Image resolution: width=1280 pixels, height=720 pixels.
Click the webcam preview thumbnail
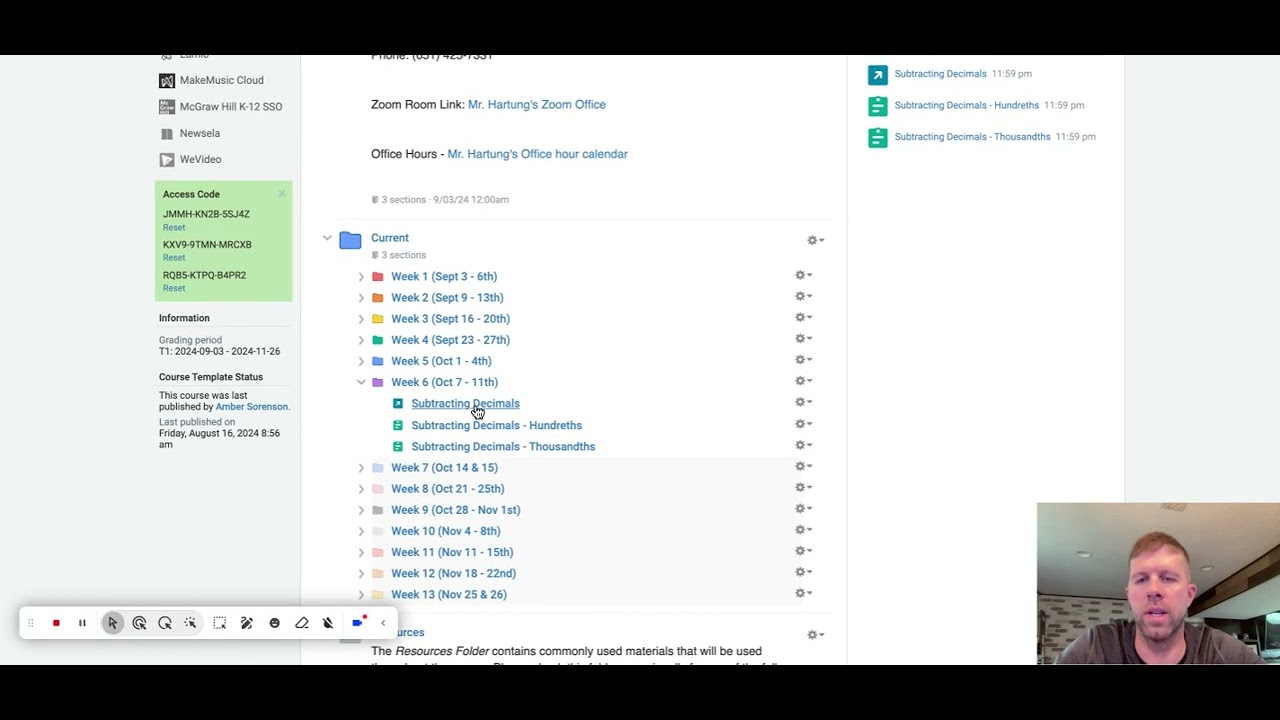tap(1158, 583)
